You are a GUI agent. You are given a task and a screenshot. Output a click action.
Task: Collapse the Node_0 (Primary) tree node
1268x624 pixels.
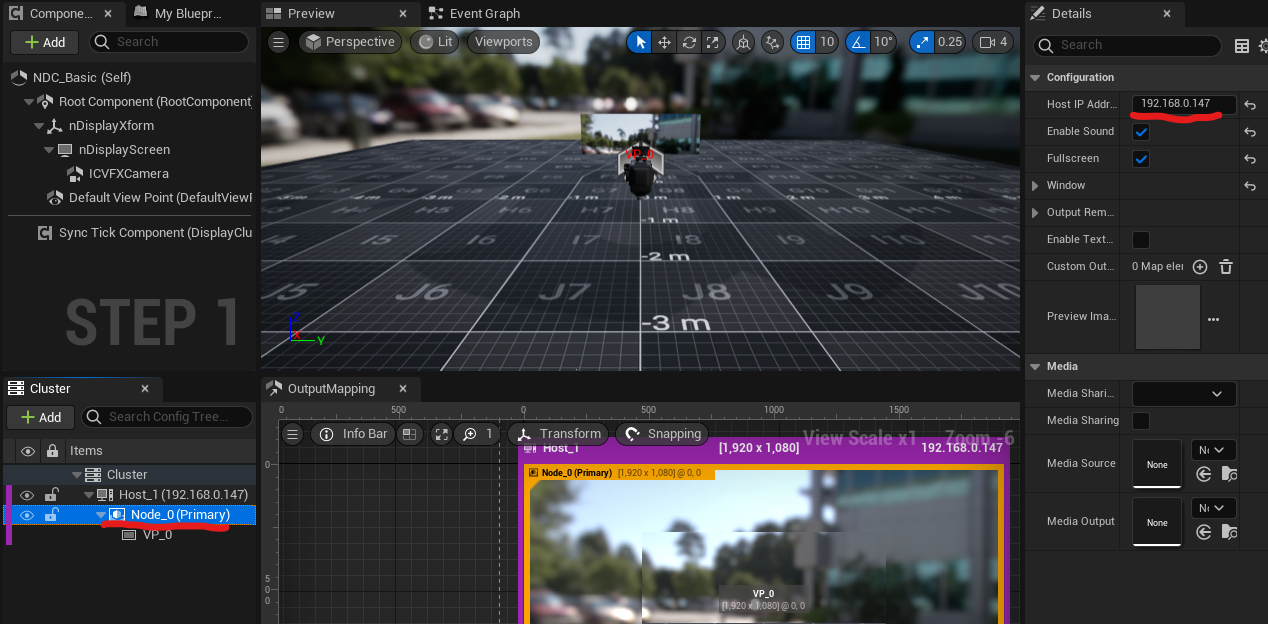[101, 515]
